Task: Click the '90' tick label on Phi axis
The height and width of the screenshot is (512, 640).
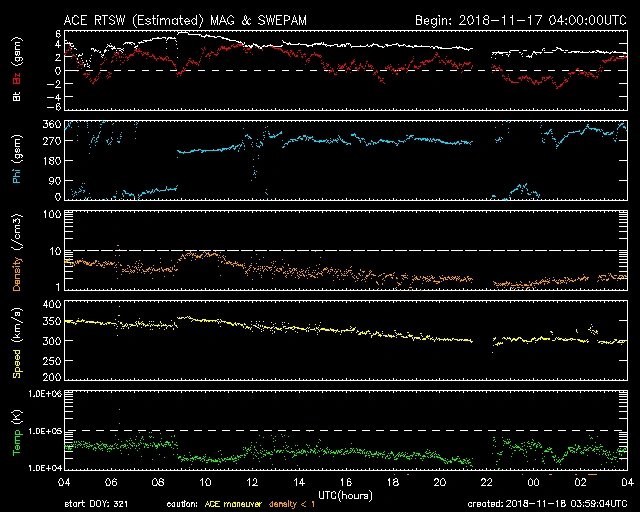Action: pyautogui.click(x=55, y=181)
